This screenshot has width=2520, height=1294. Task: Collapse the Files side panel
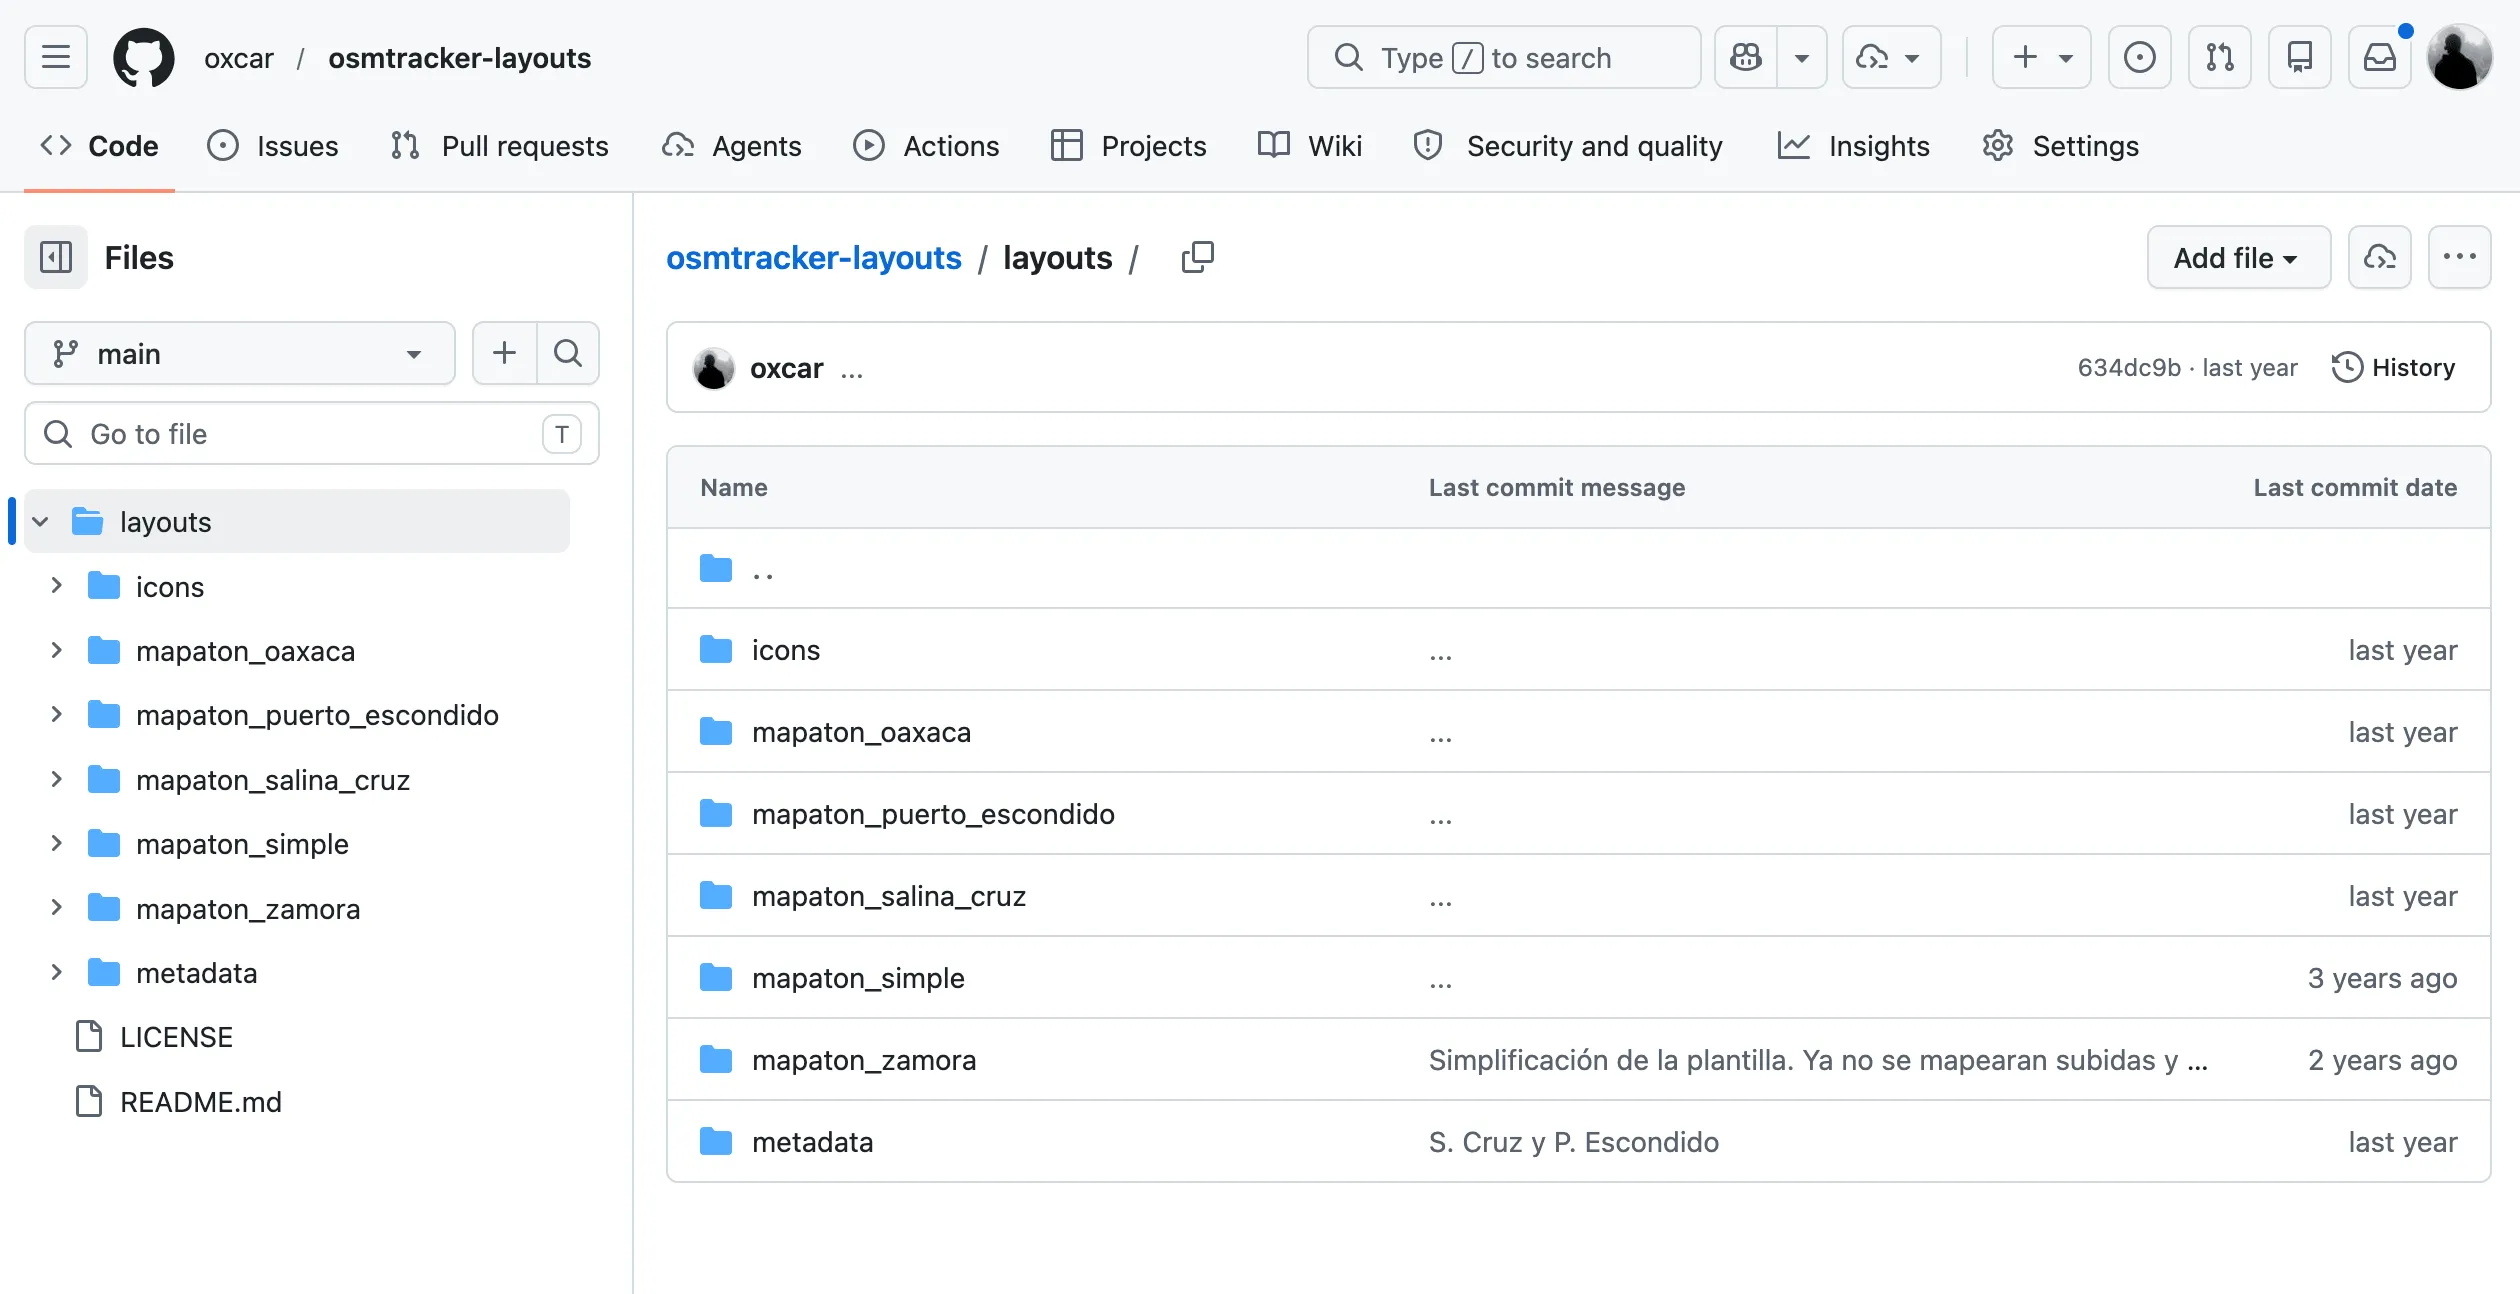[56, 257]
